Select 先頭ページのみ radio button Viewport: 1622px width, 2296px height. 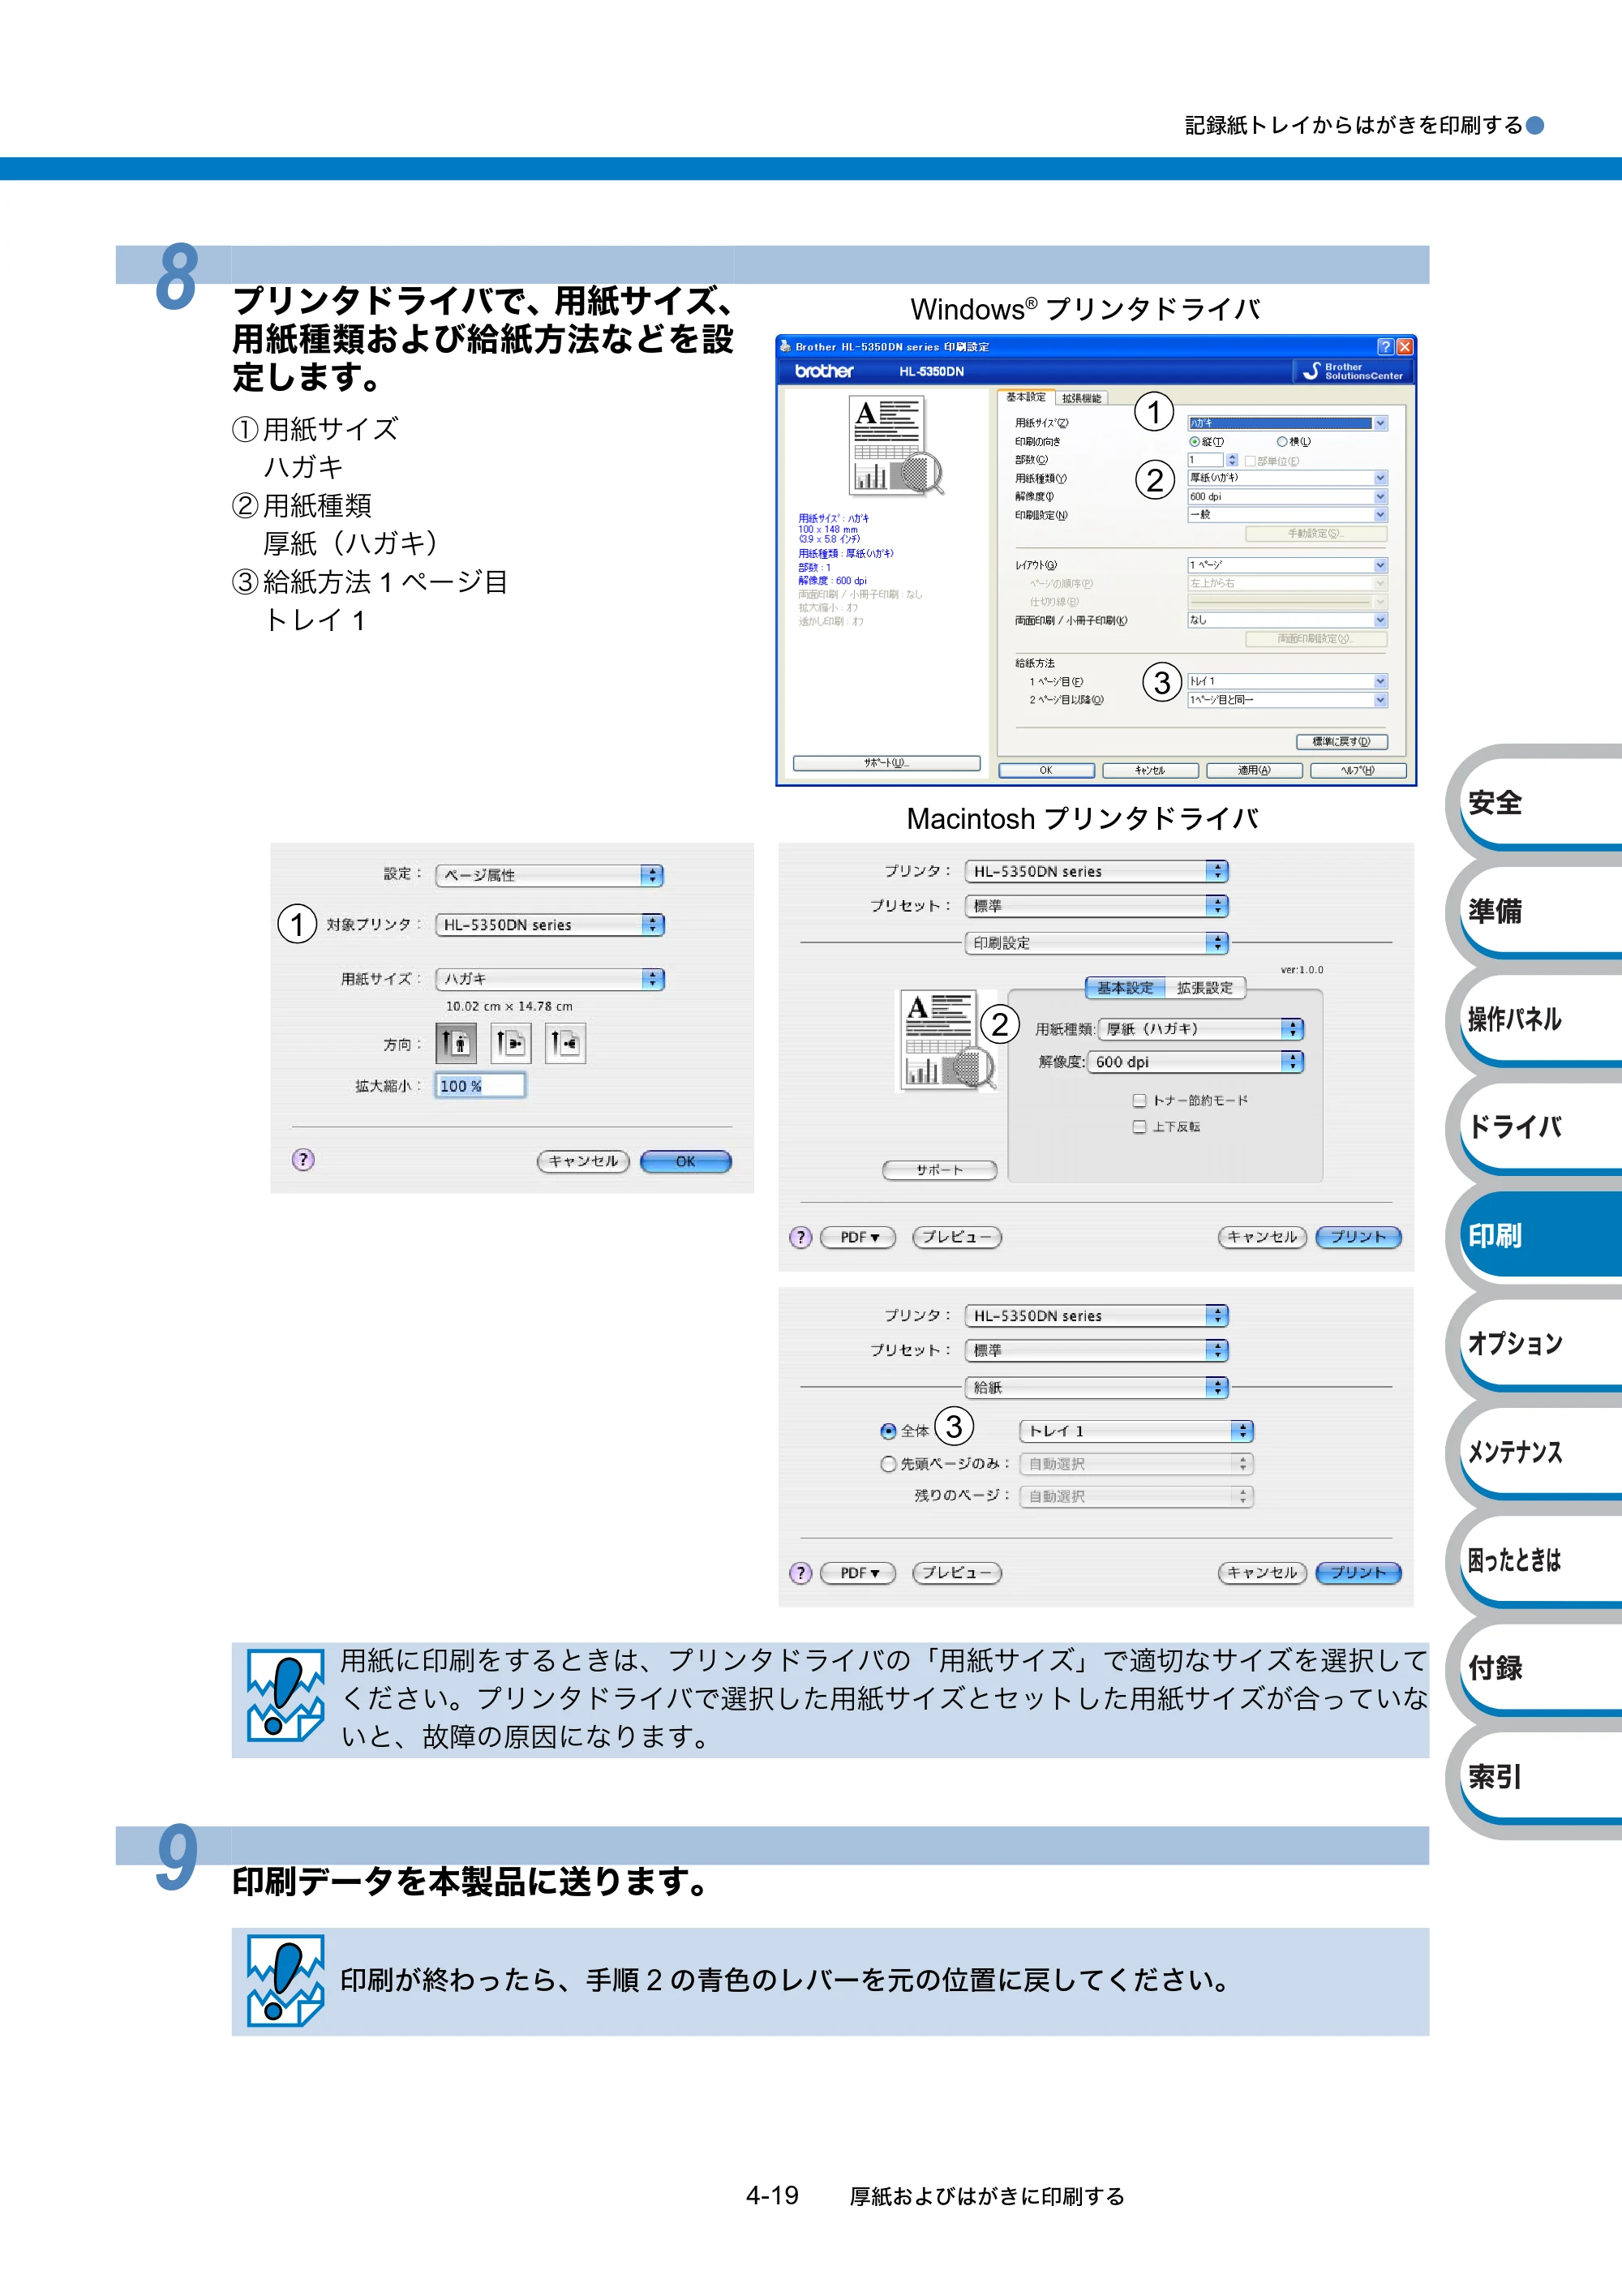[x=888, y=1464]
